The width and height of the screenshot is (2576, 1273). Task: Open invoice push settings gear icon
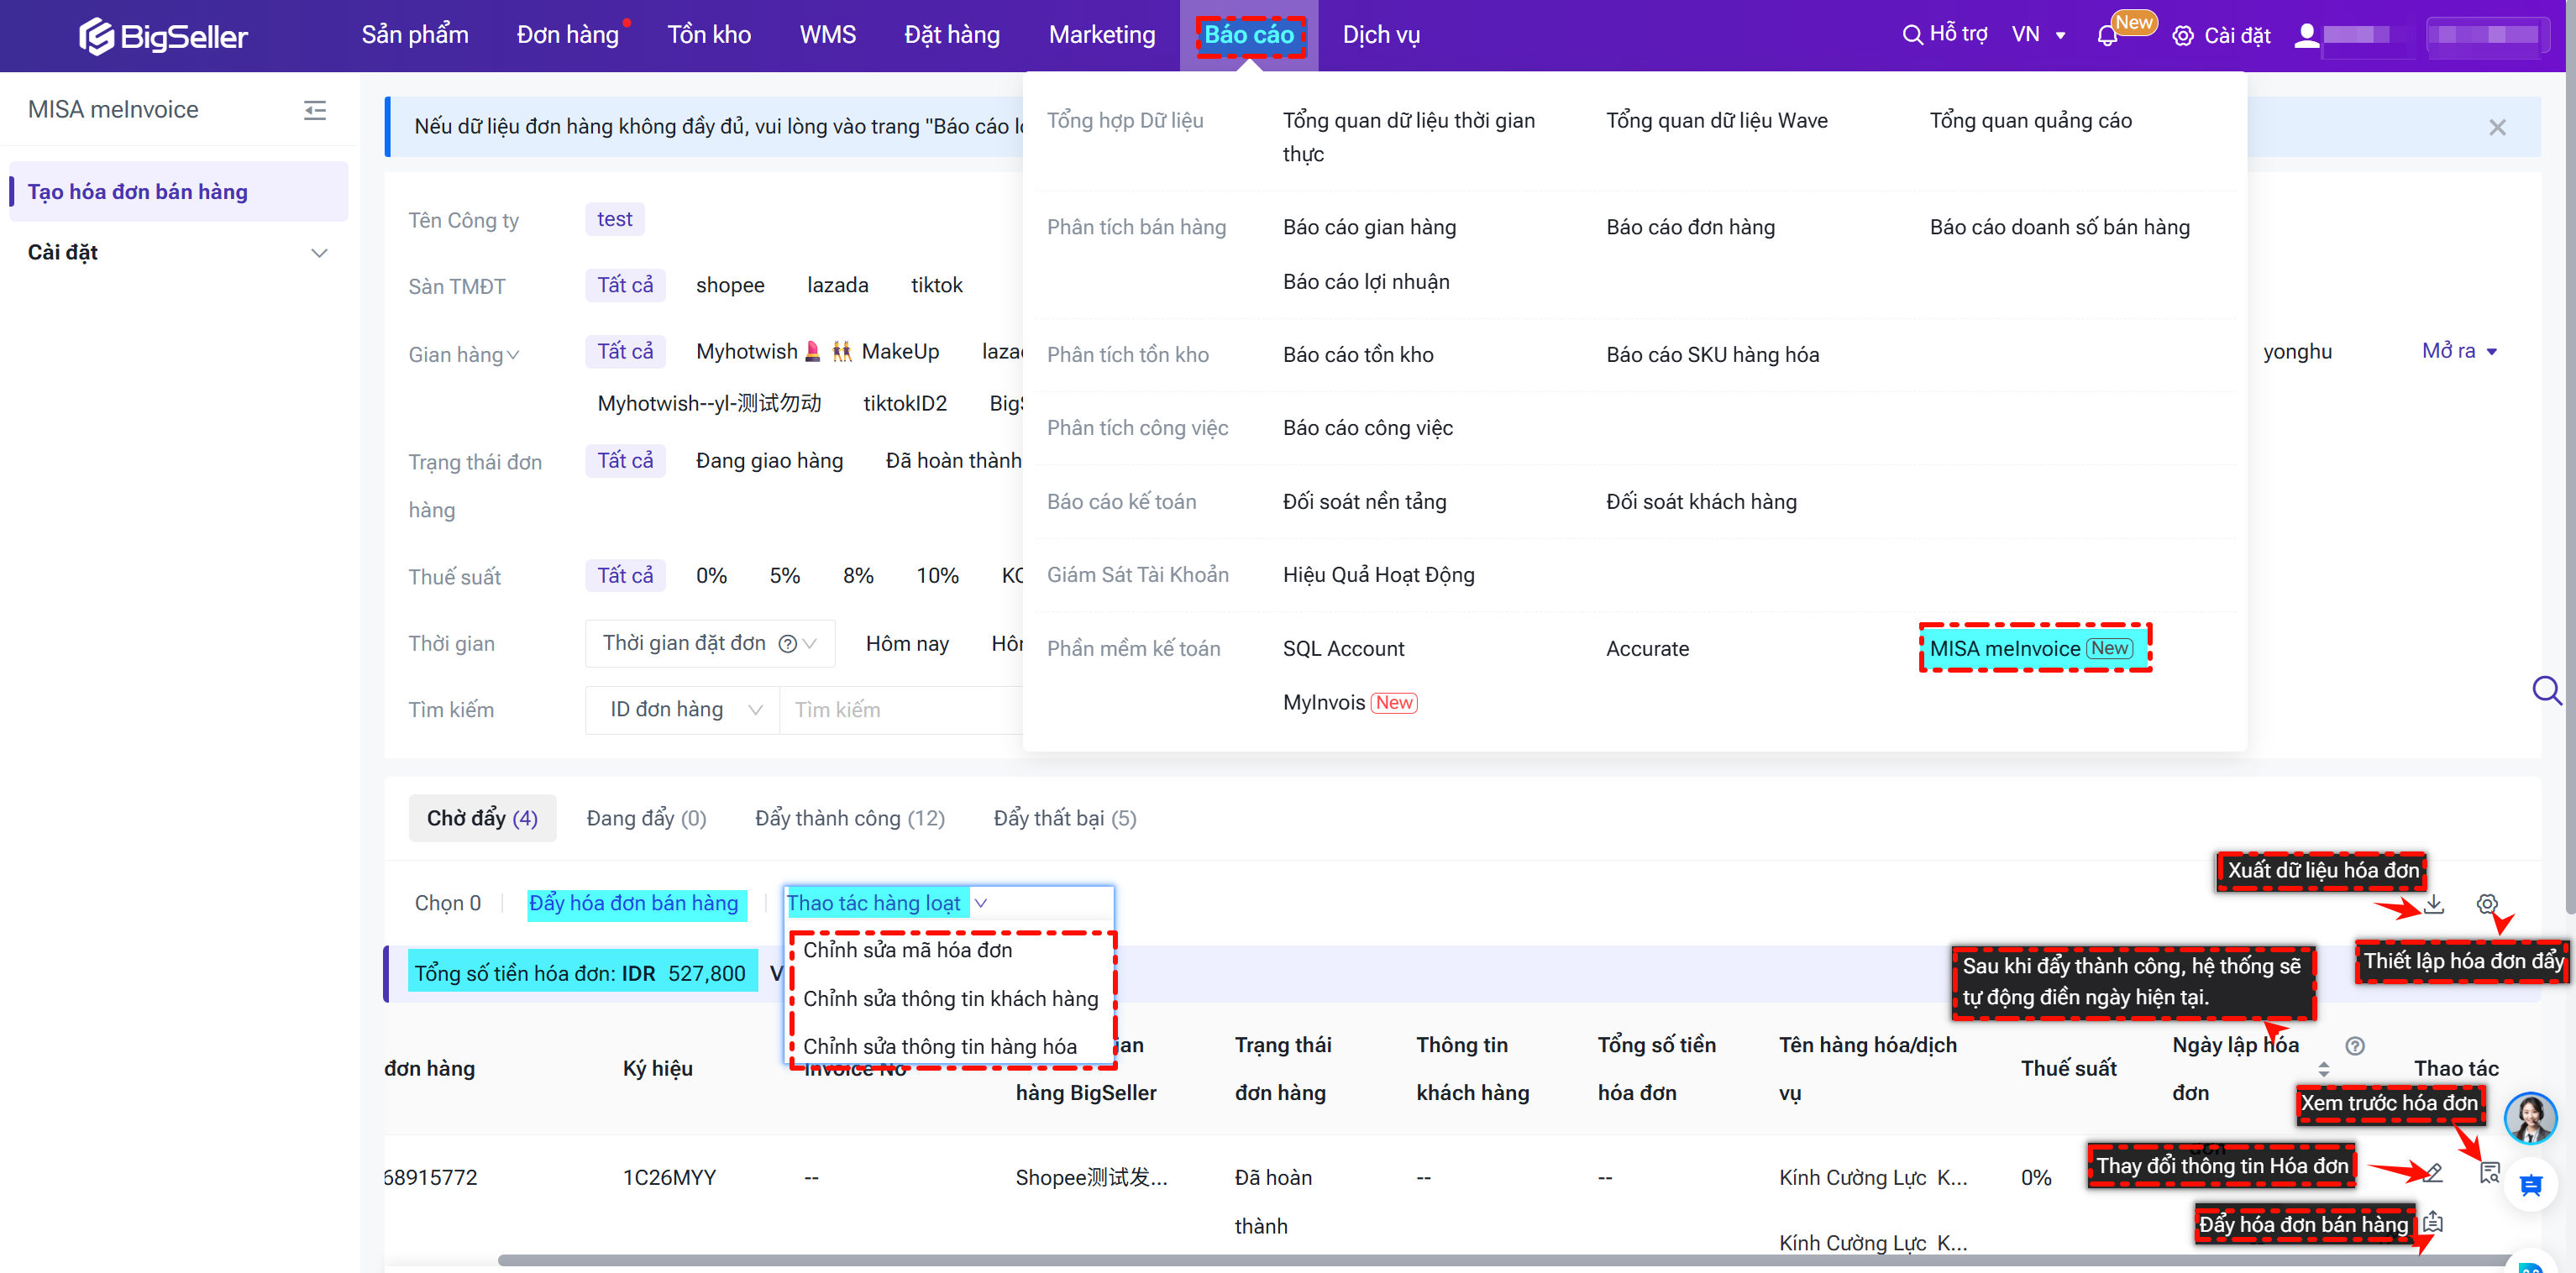click(2487, 904)
